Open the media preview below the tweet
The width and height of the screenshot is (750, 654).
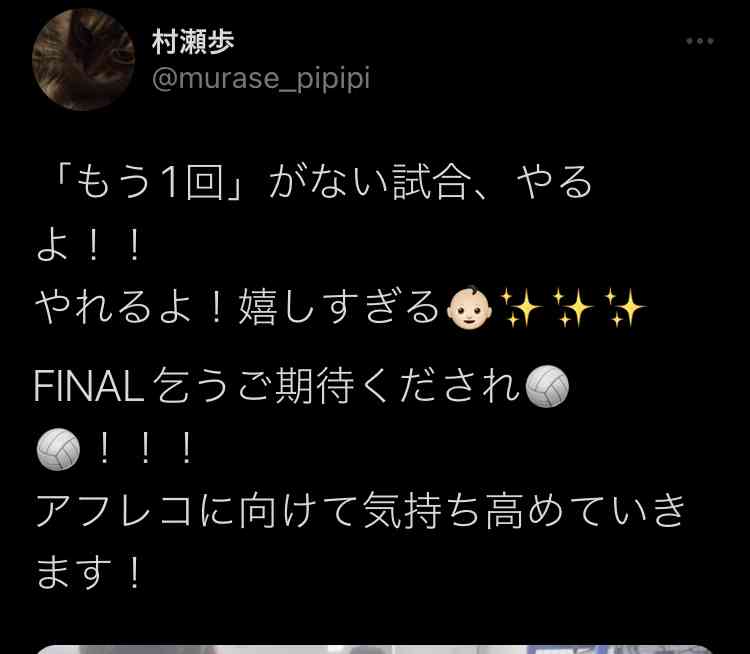point(375,649)
